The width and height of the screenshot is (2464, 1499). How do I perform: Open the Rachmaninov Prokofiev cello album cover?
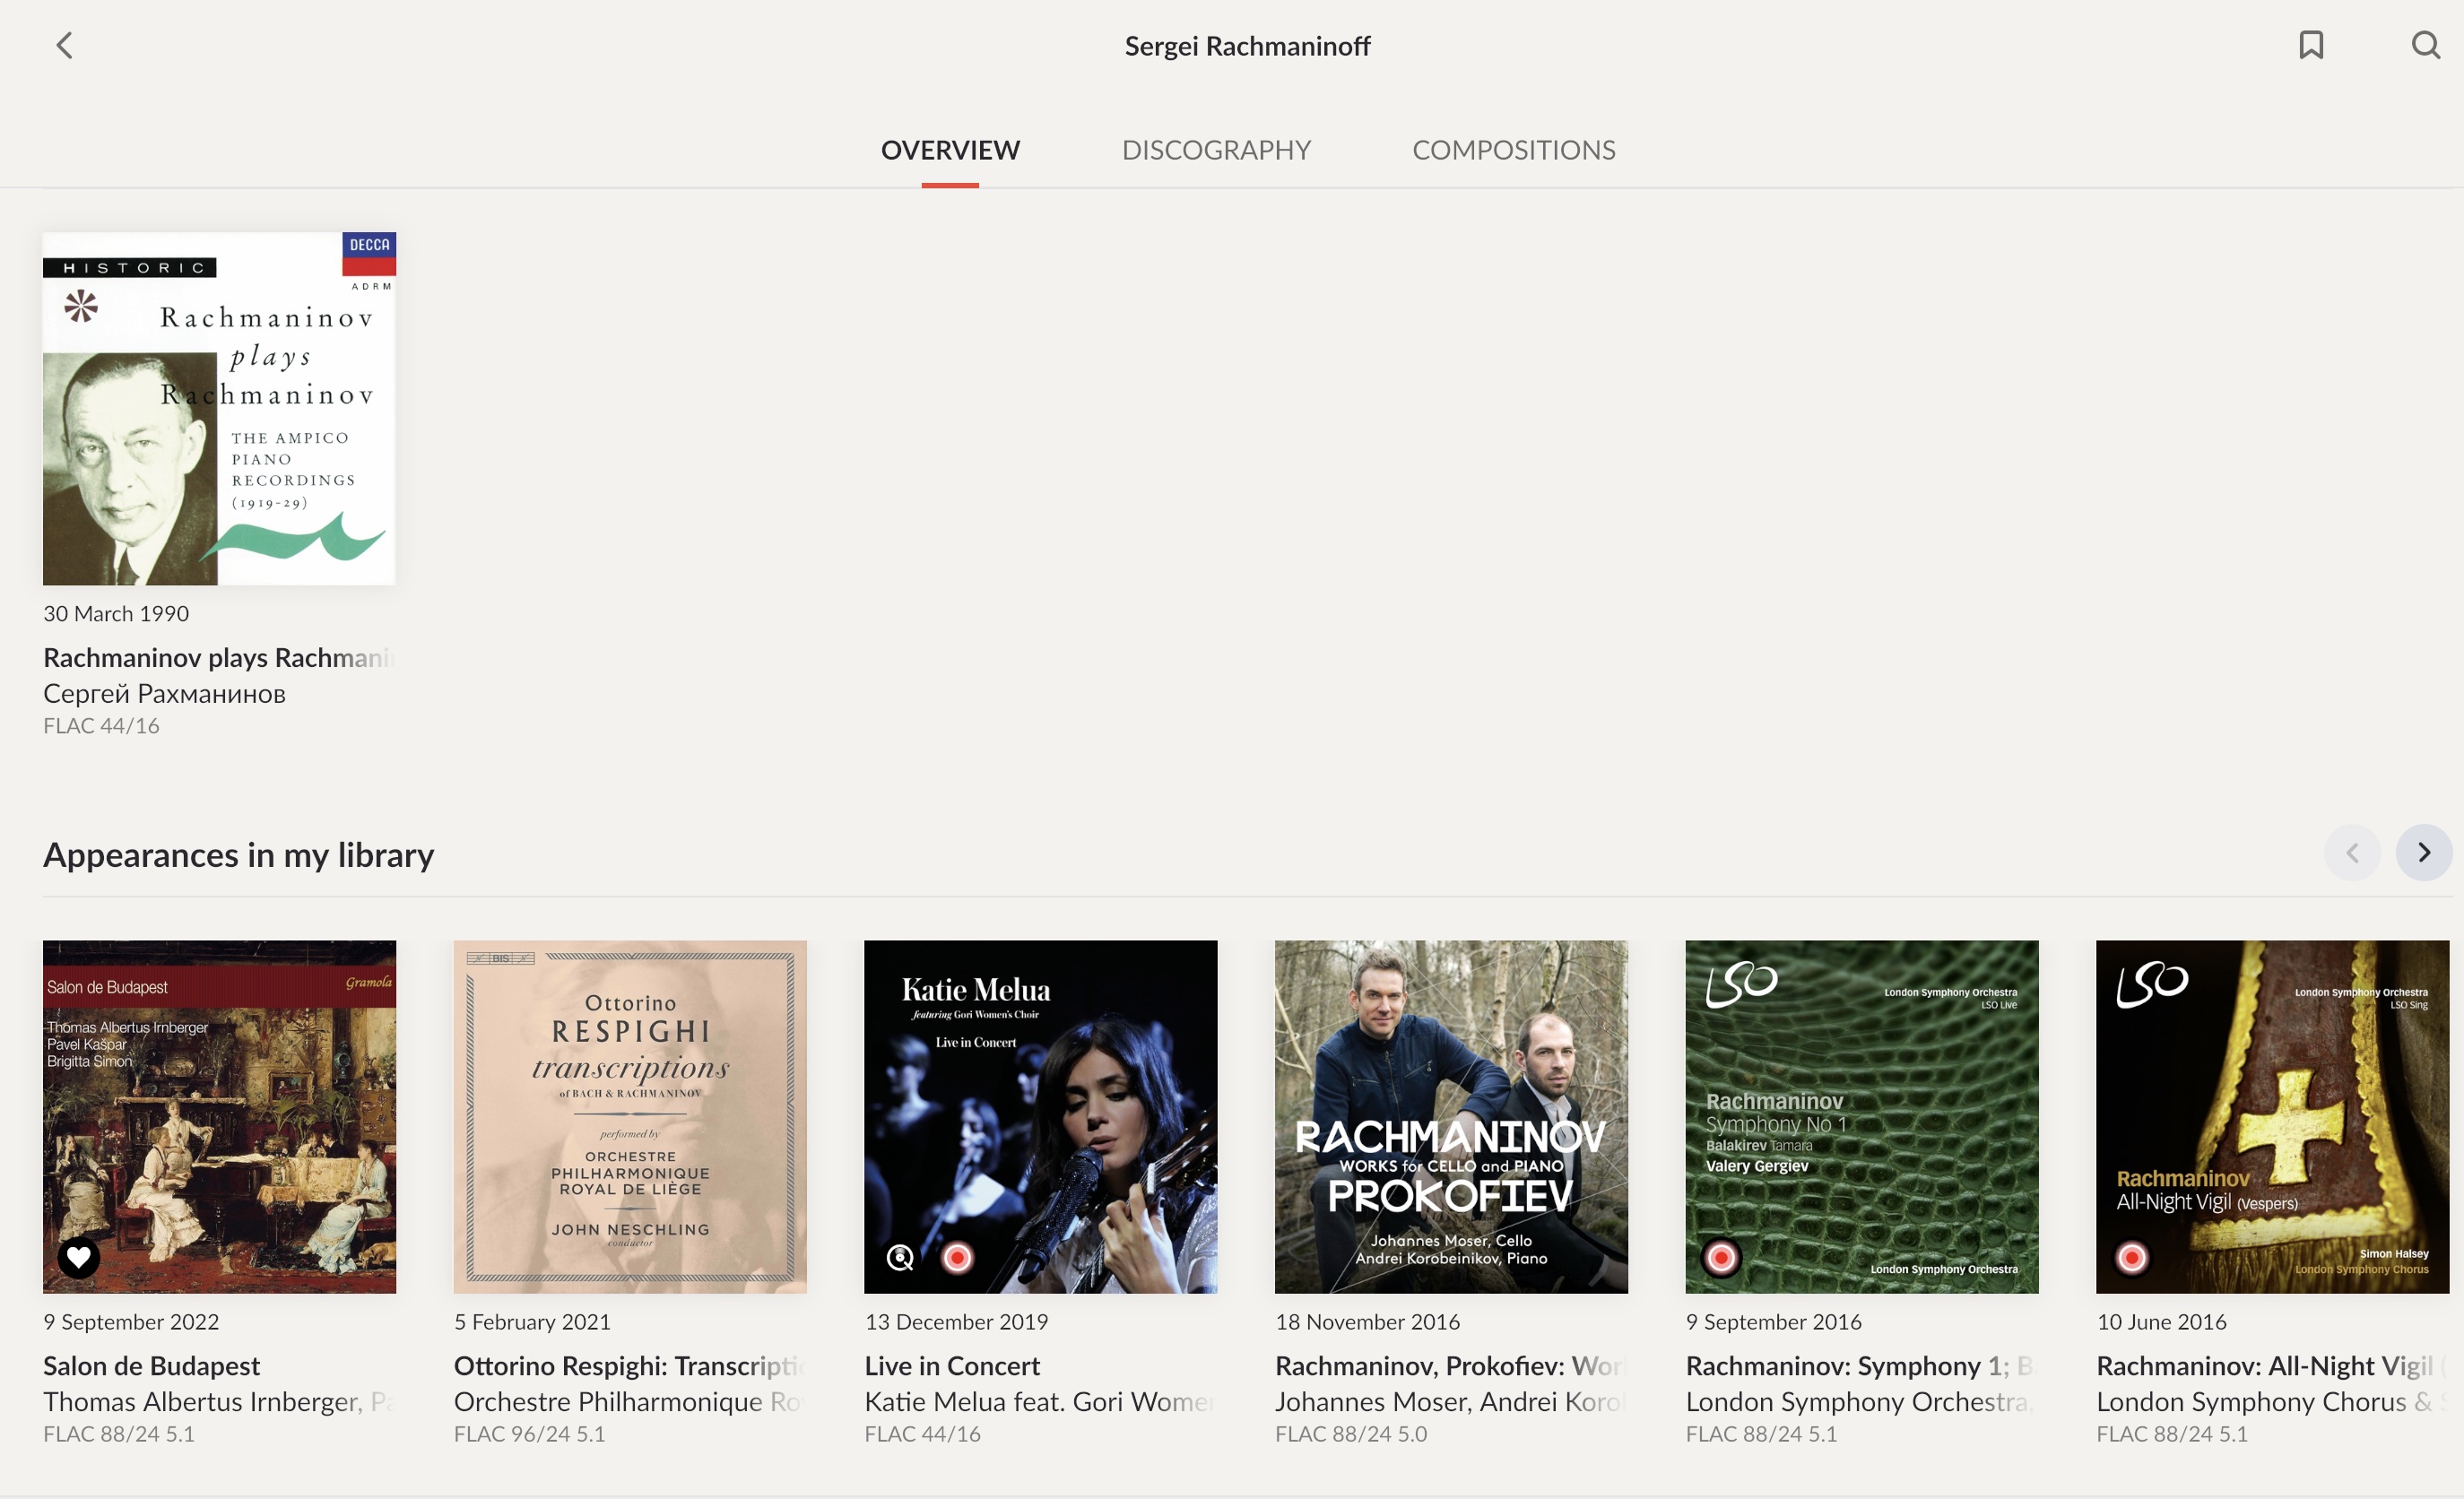coord(1451,1117)
